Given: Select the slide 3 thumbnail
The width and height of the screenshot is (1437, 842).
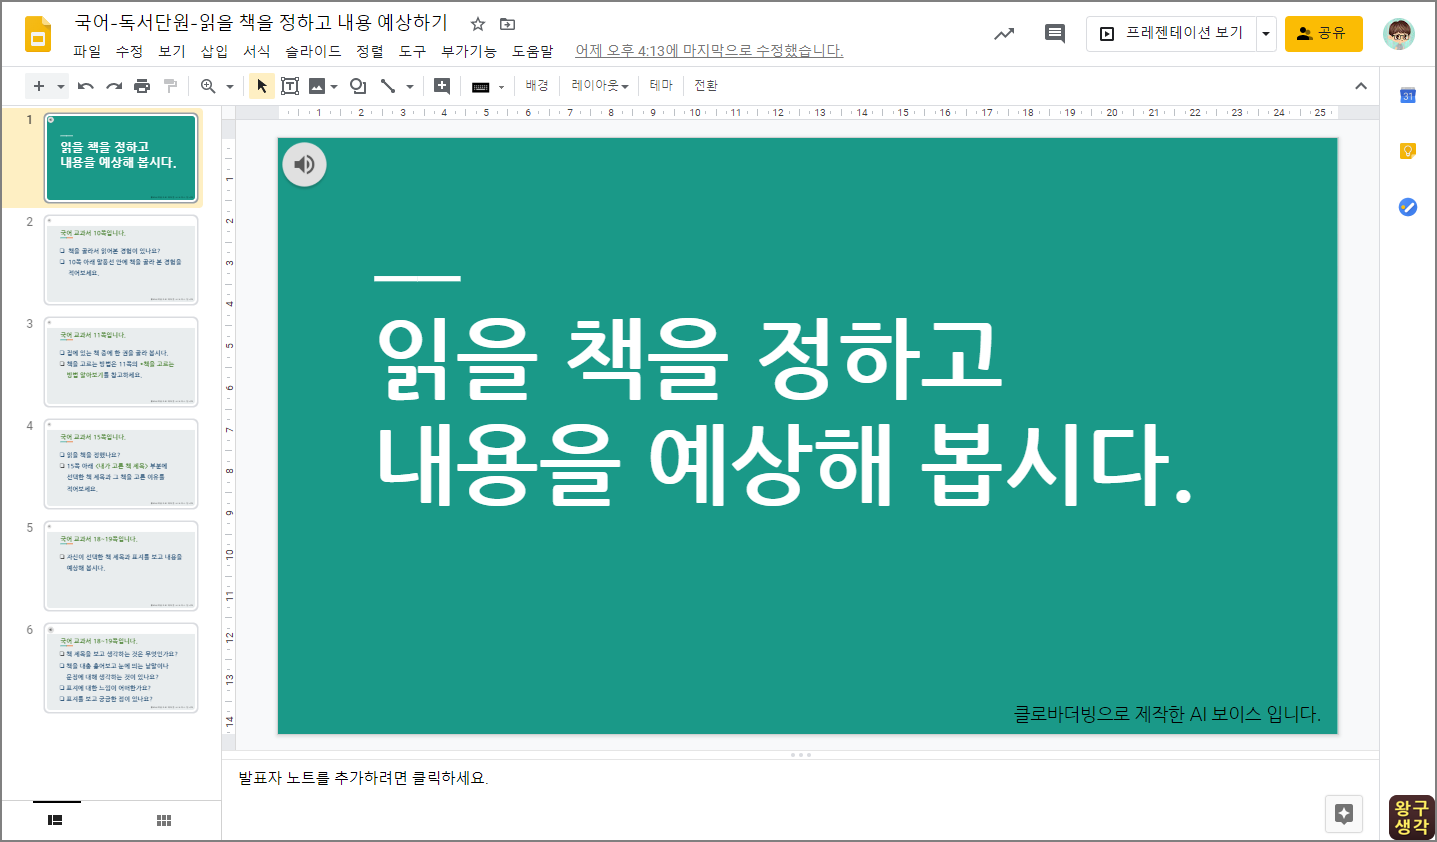Looking at the screenshot, I should tap(121, 362).
